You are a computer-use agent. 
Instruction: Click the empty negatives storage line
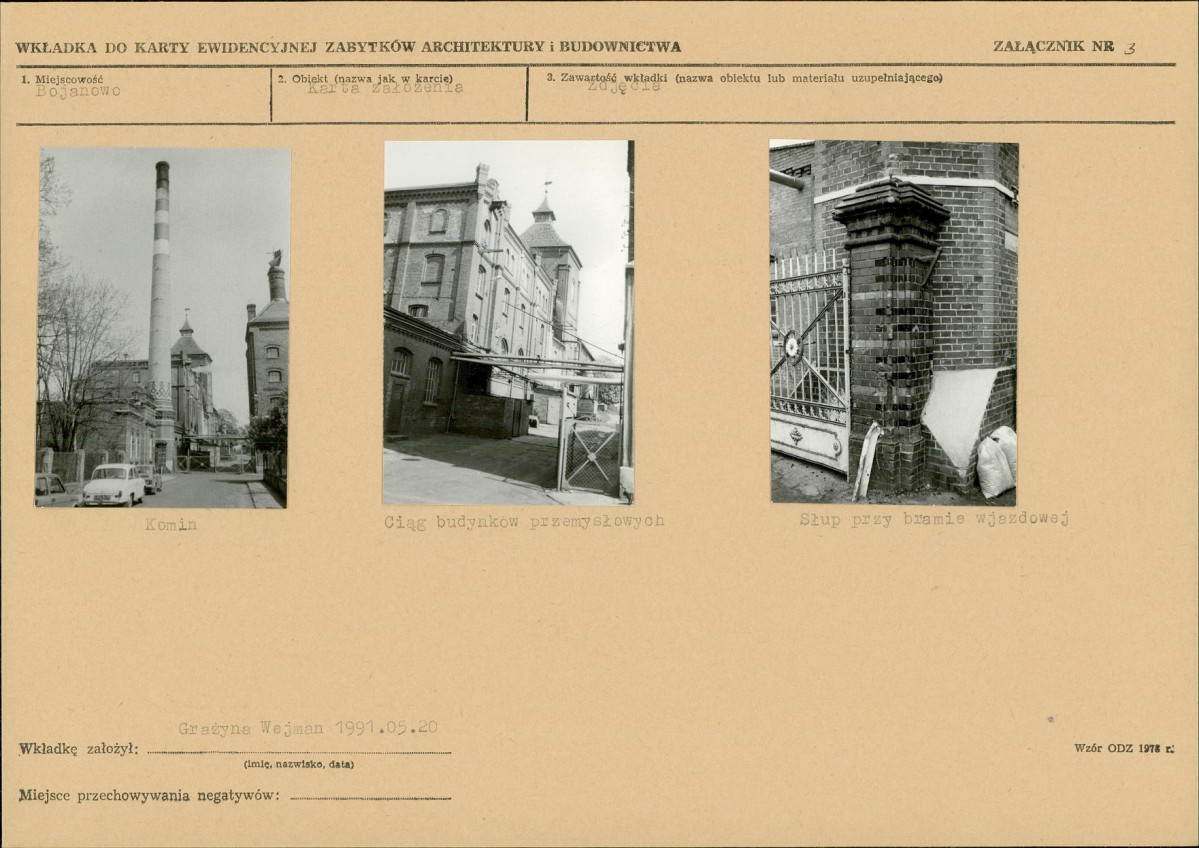(x=371, y=798)
